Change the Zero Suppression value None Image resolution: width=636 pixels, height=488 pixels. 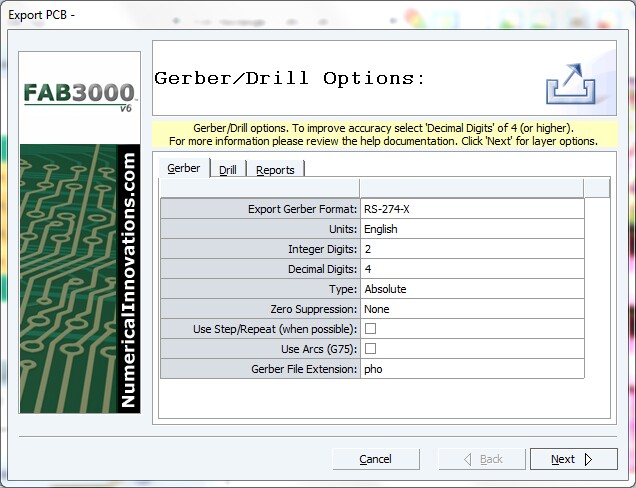point(472,309)
